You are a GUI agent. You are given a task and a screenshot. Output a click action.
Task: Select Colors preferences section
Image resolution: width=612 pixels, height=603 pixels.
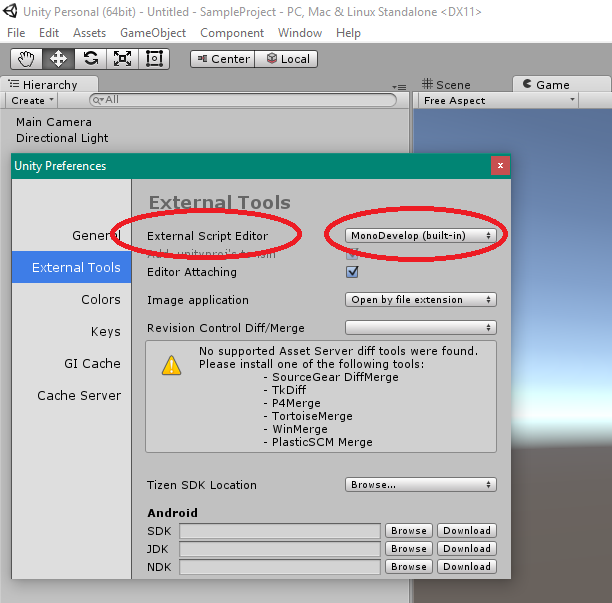[71, 299]
